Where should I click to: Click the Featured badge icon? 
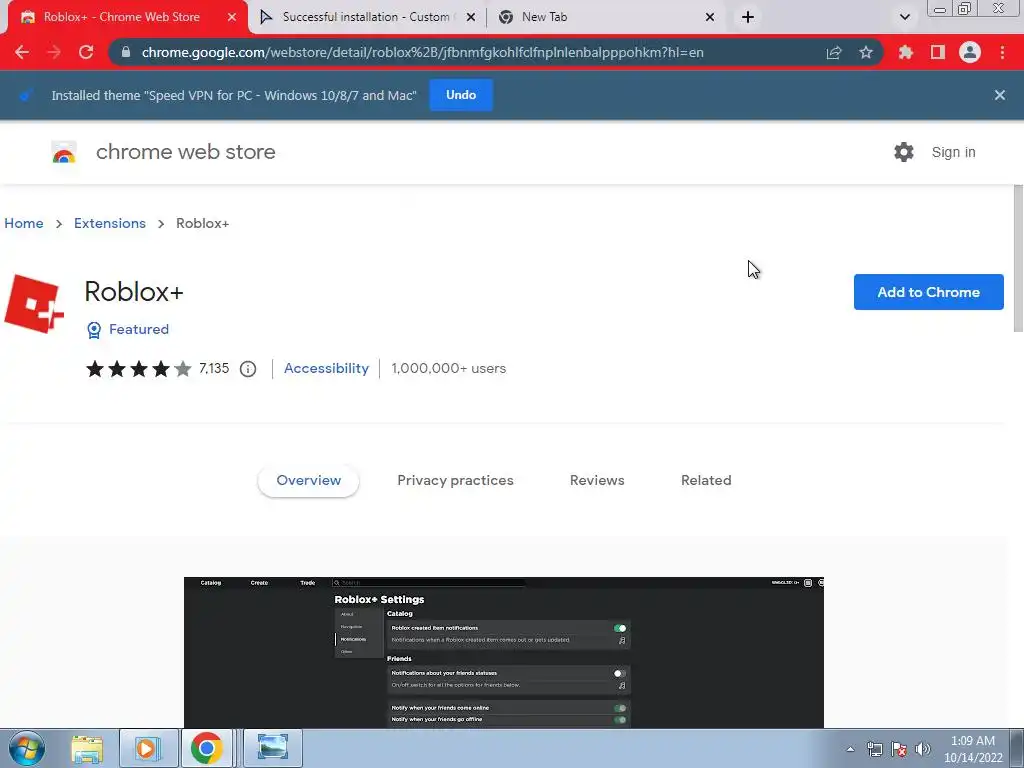(94, 330)
